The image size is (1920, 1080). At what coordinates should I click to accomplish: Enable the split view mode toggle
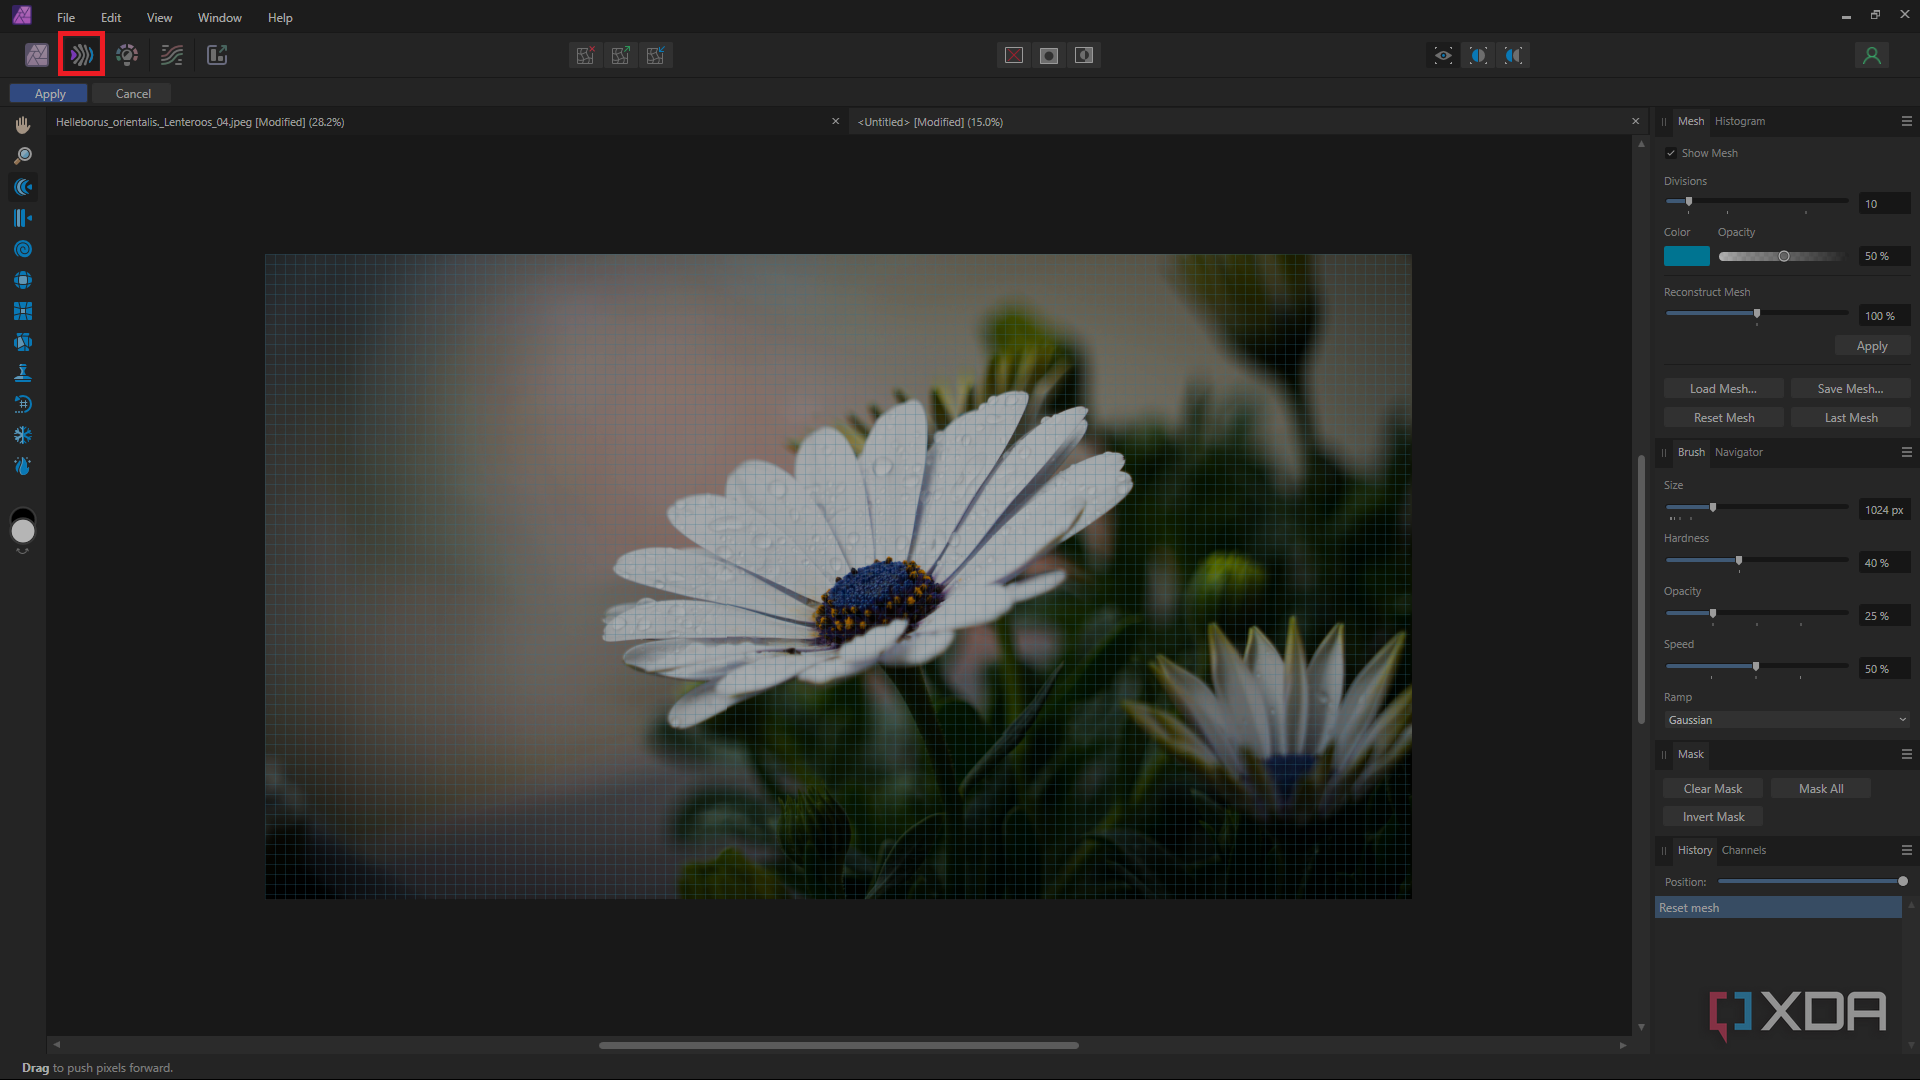[x=1478, y=55]
